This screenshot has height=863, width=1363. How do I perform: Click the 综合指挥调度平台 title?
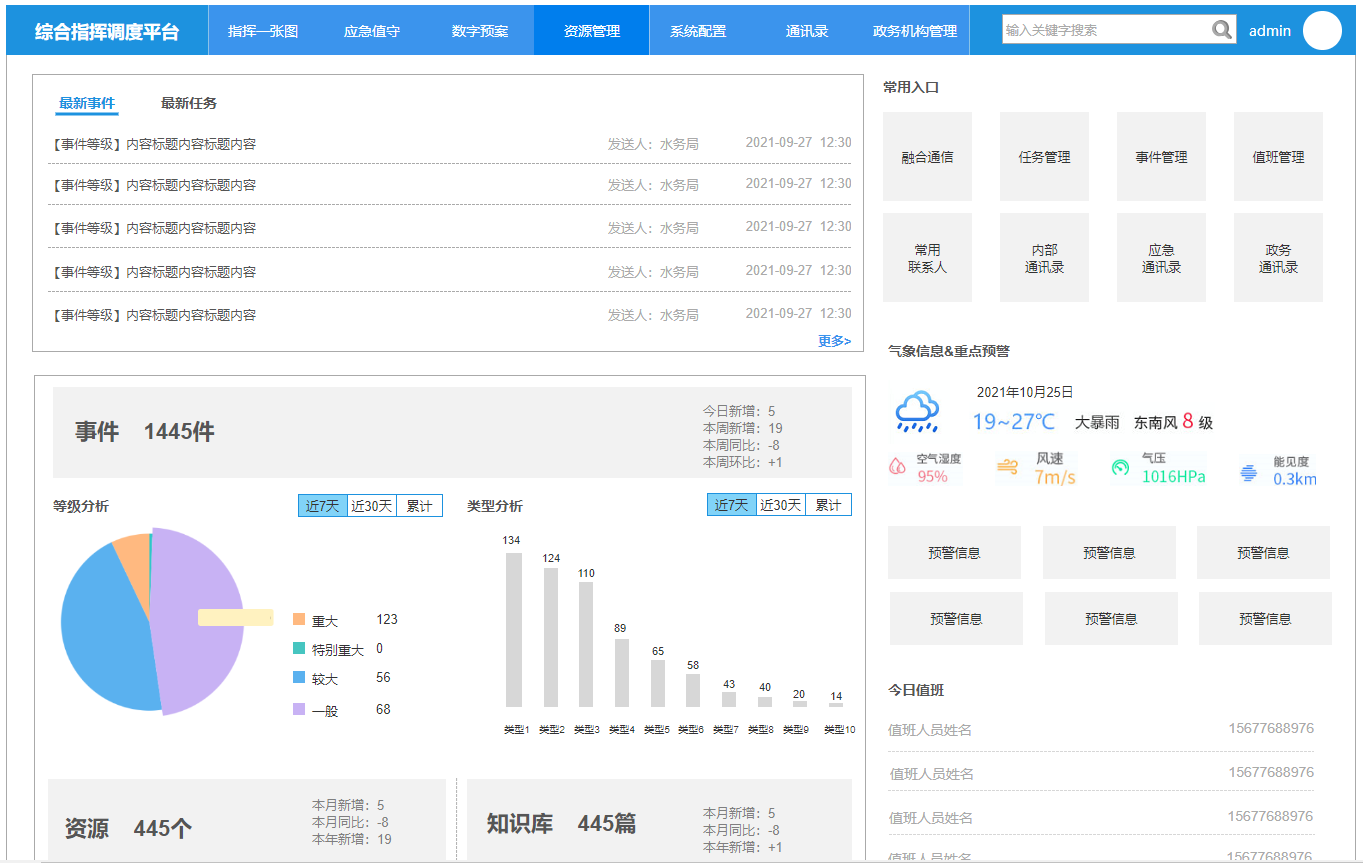[107, 31]
